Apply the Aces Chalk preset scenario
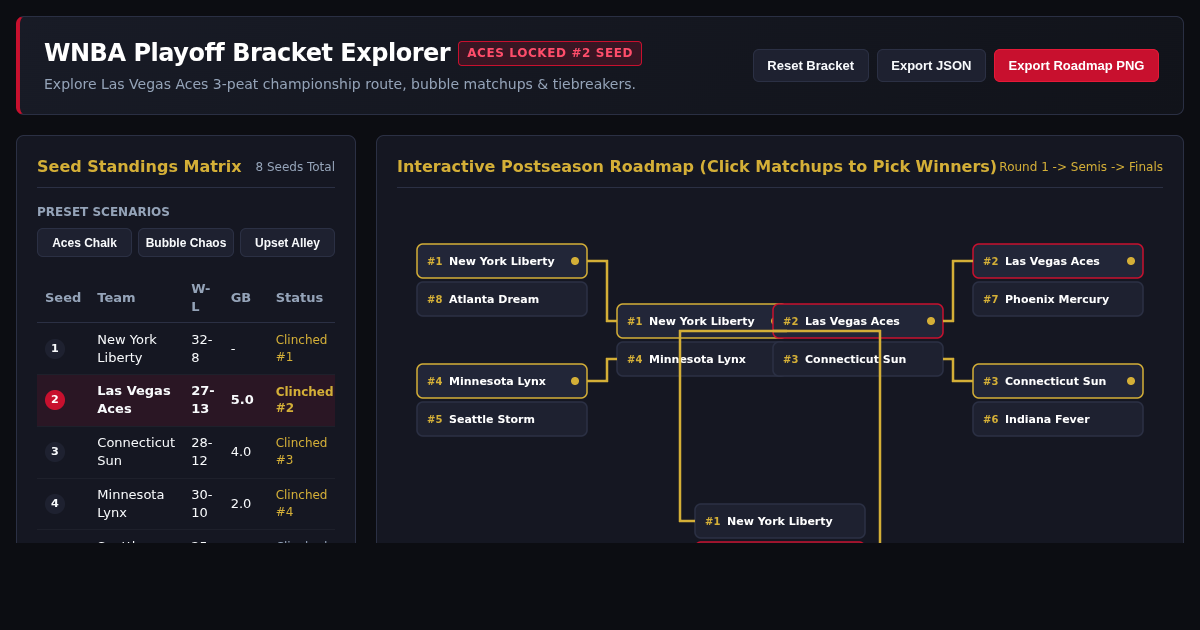The width and height of the screenshot is (1200, 630). [84, 243]
